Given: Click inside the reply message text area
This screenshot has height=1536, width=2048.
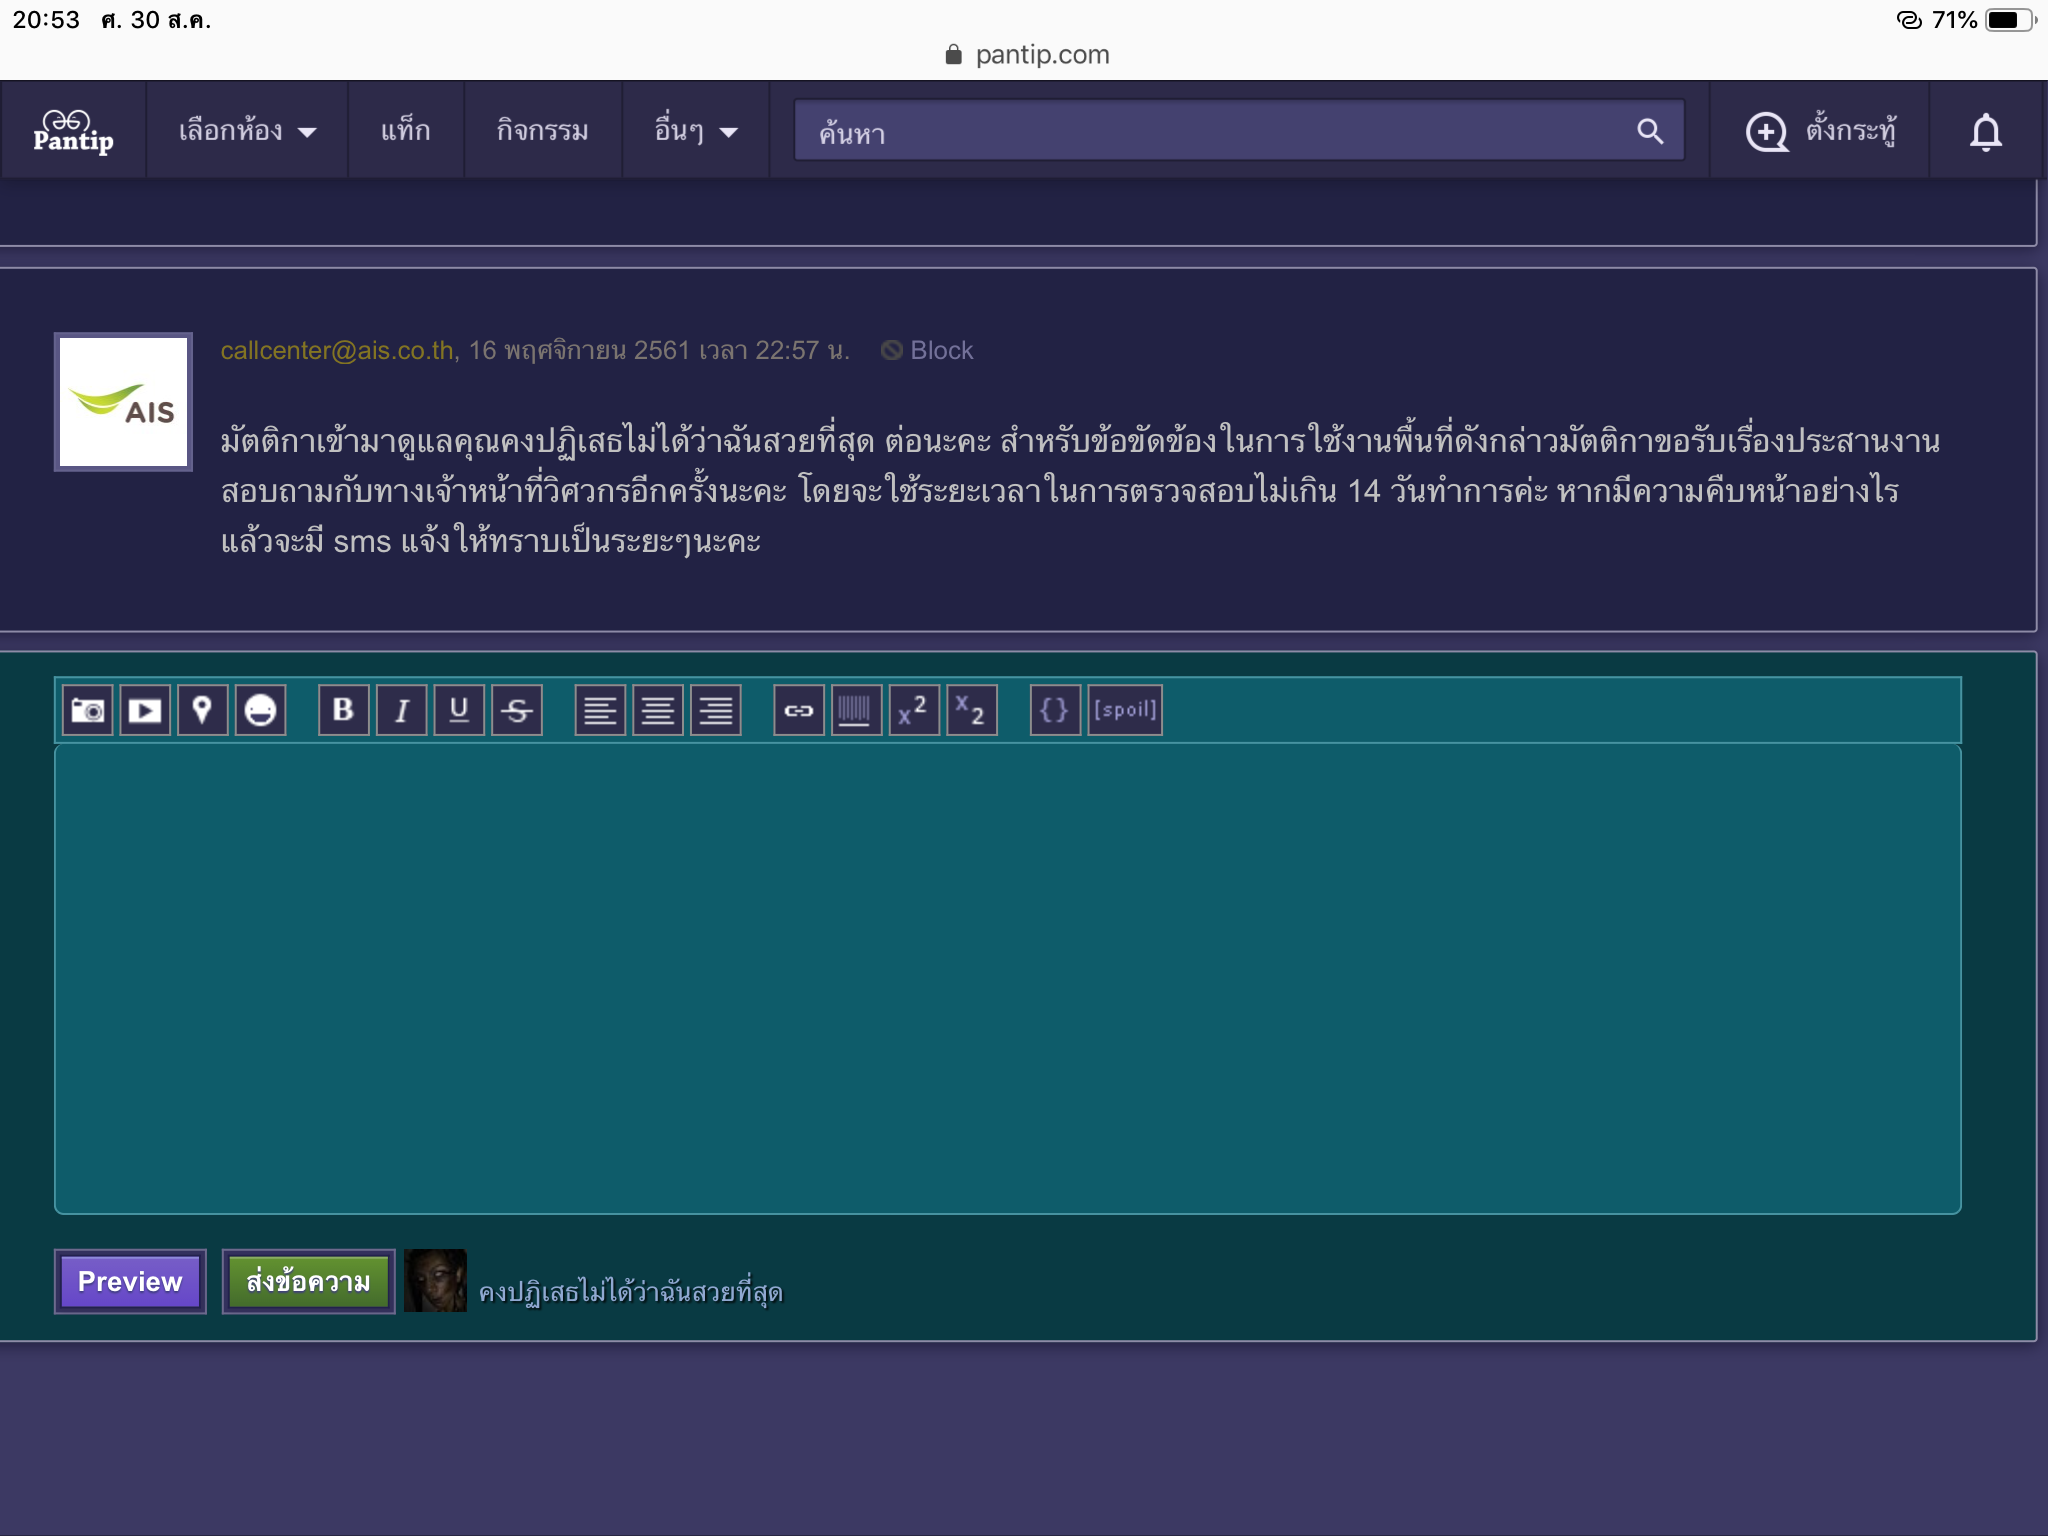Looking at the screenshot, I should click(x=1007, y=979).
